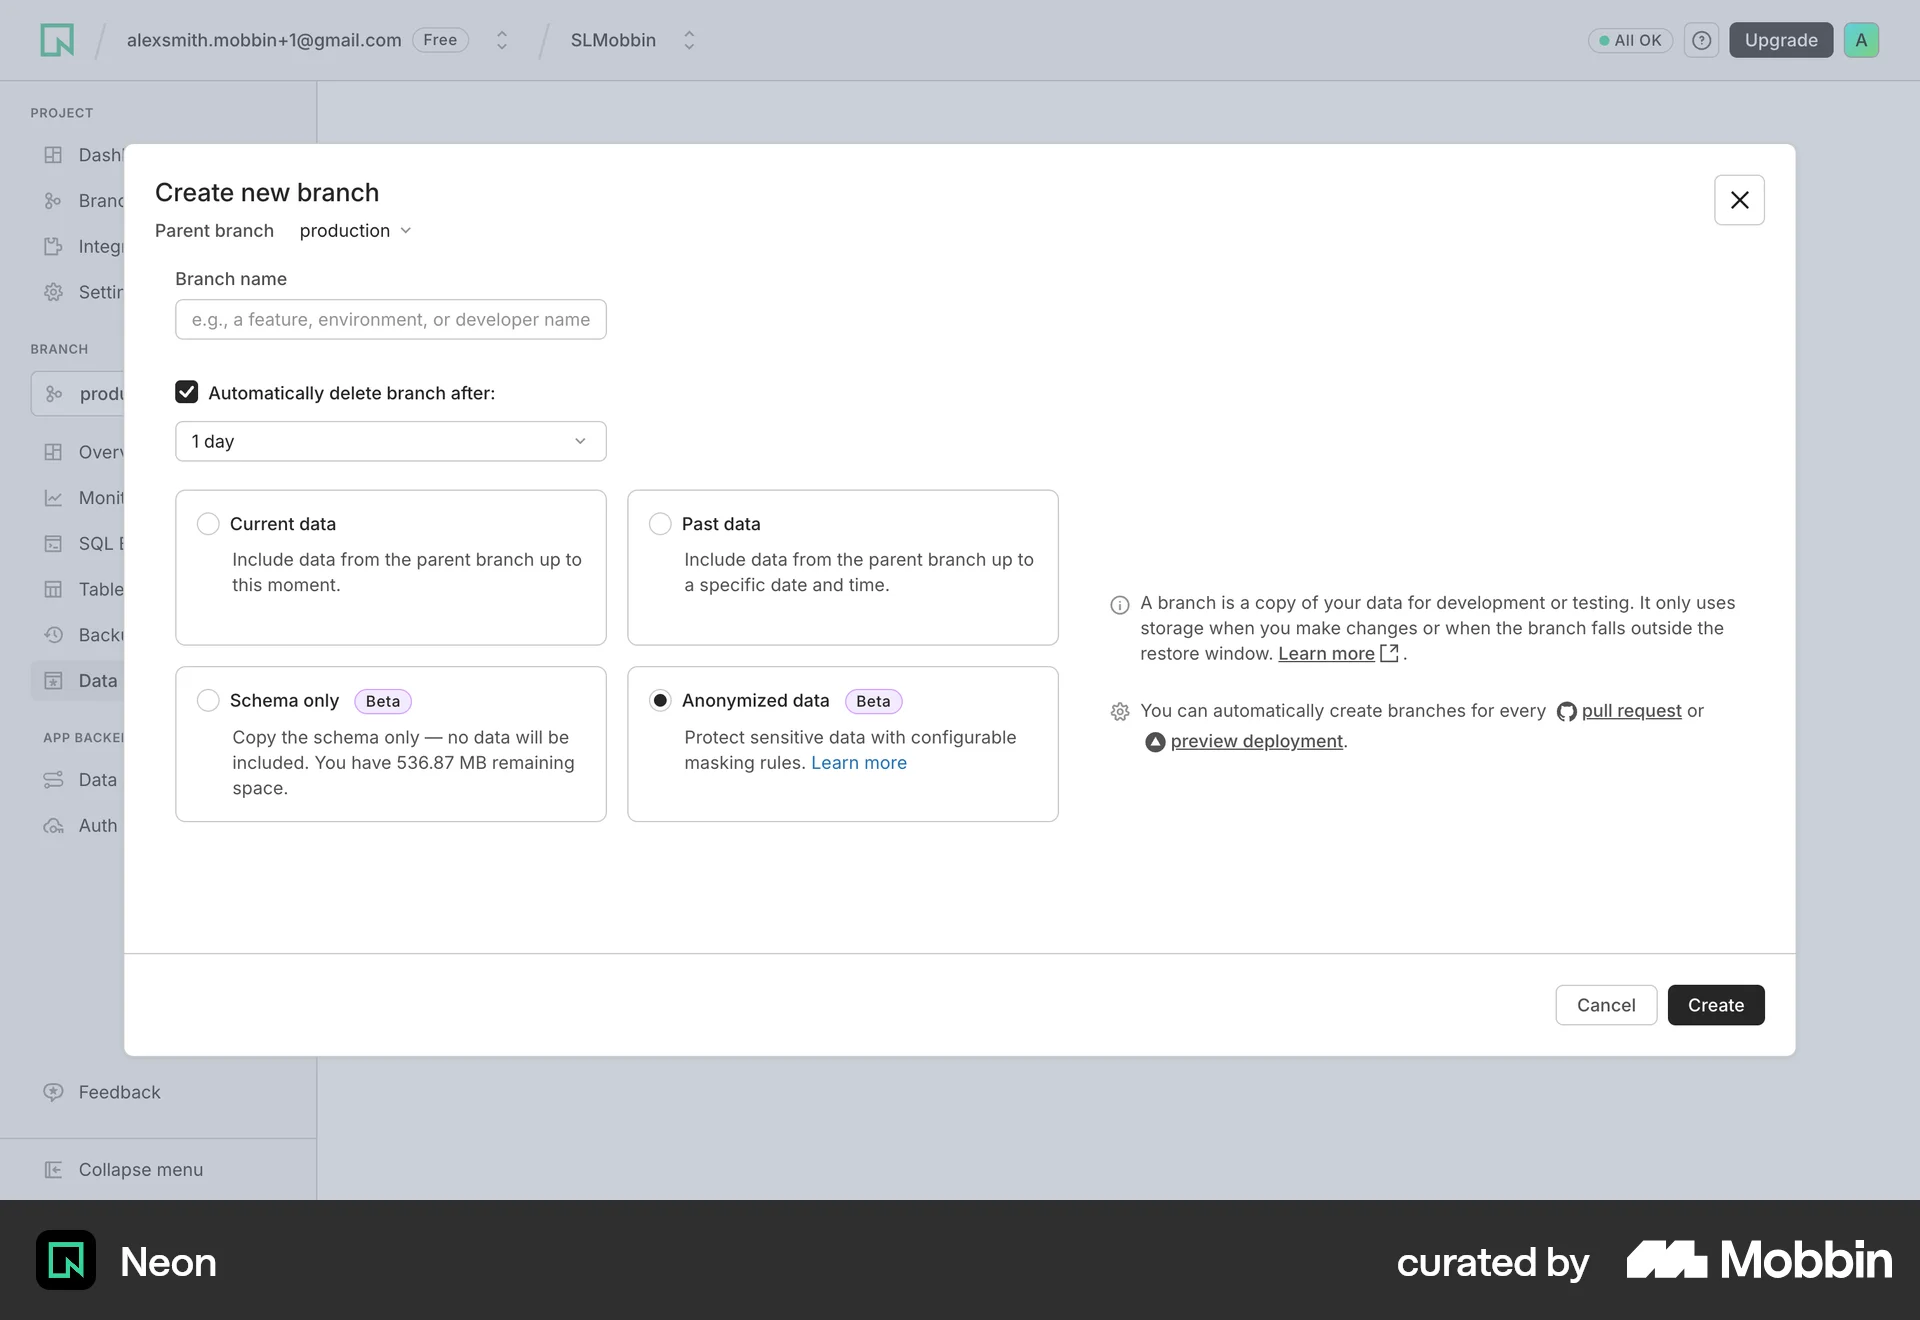This screenshot has height=1320, width=1920.
Task: Open the Auth sidebar item
Action: click(80, 826)
